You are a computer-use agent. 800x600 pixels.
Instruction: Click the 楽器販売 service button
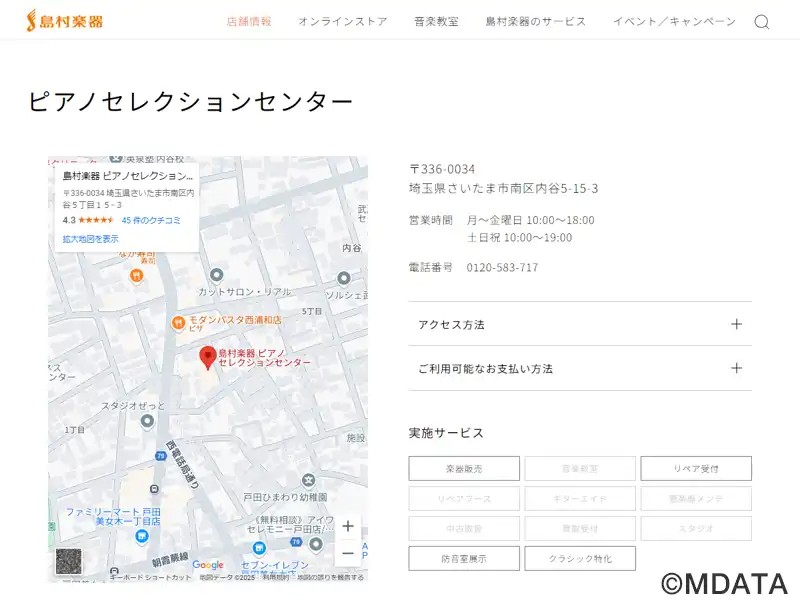[464, 468]
